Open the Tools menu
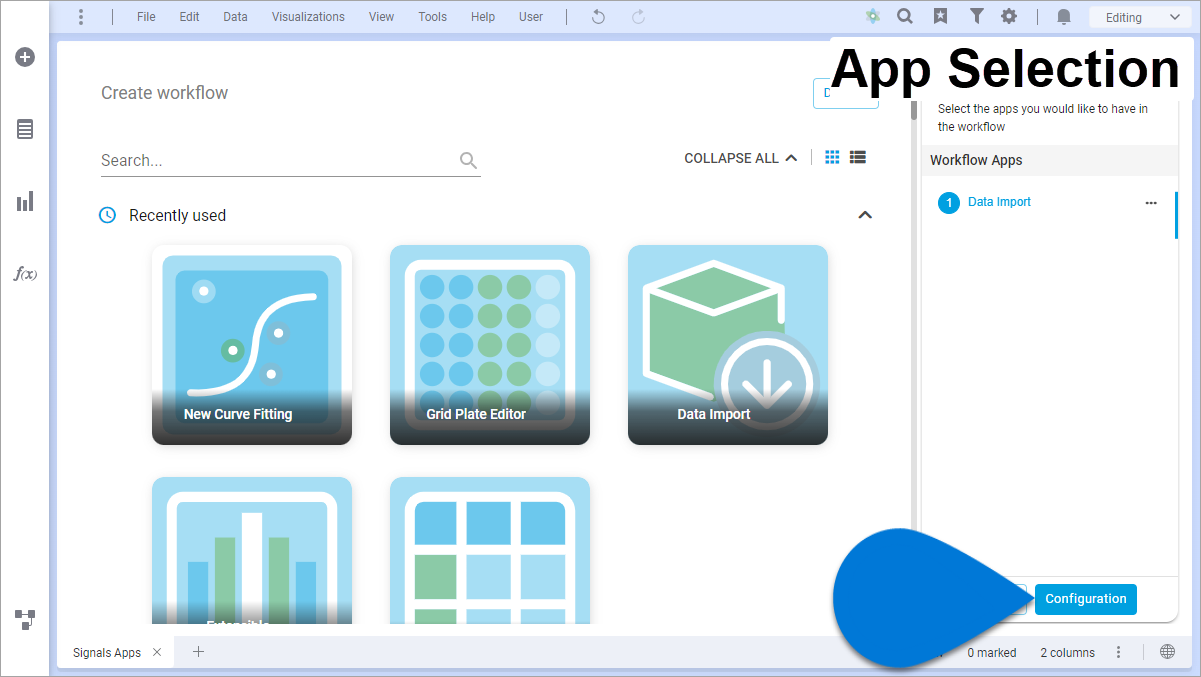Image resolution: width=1201 pixels, height=677 pixels. click(433, 17)
